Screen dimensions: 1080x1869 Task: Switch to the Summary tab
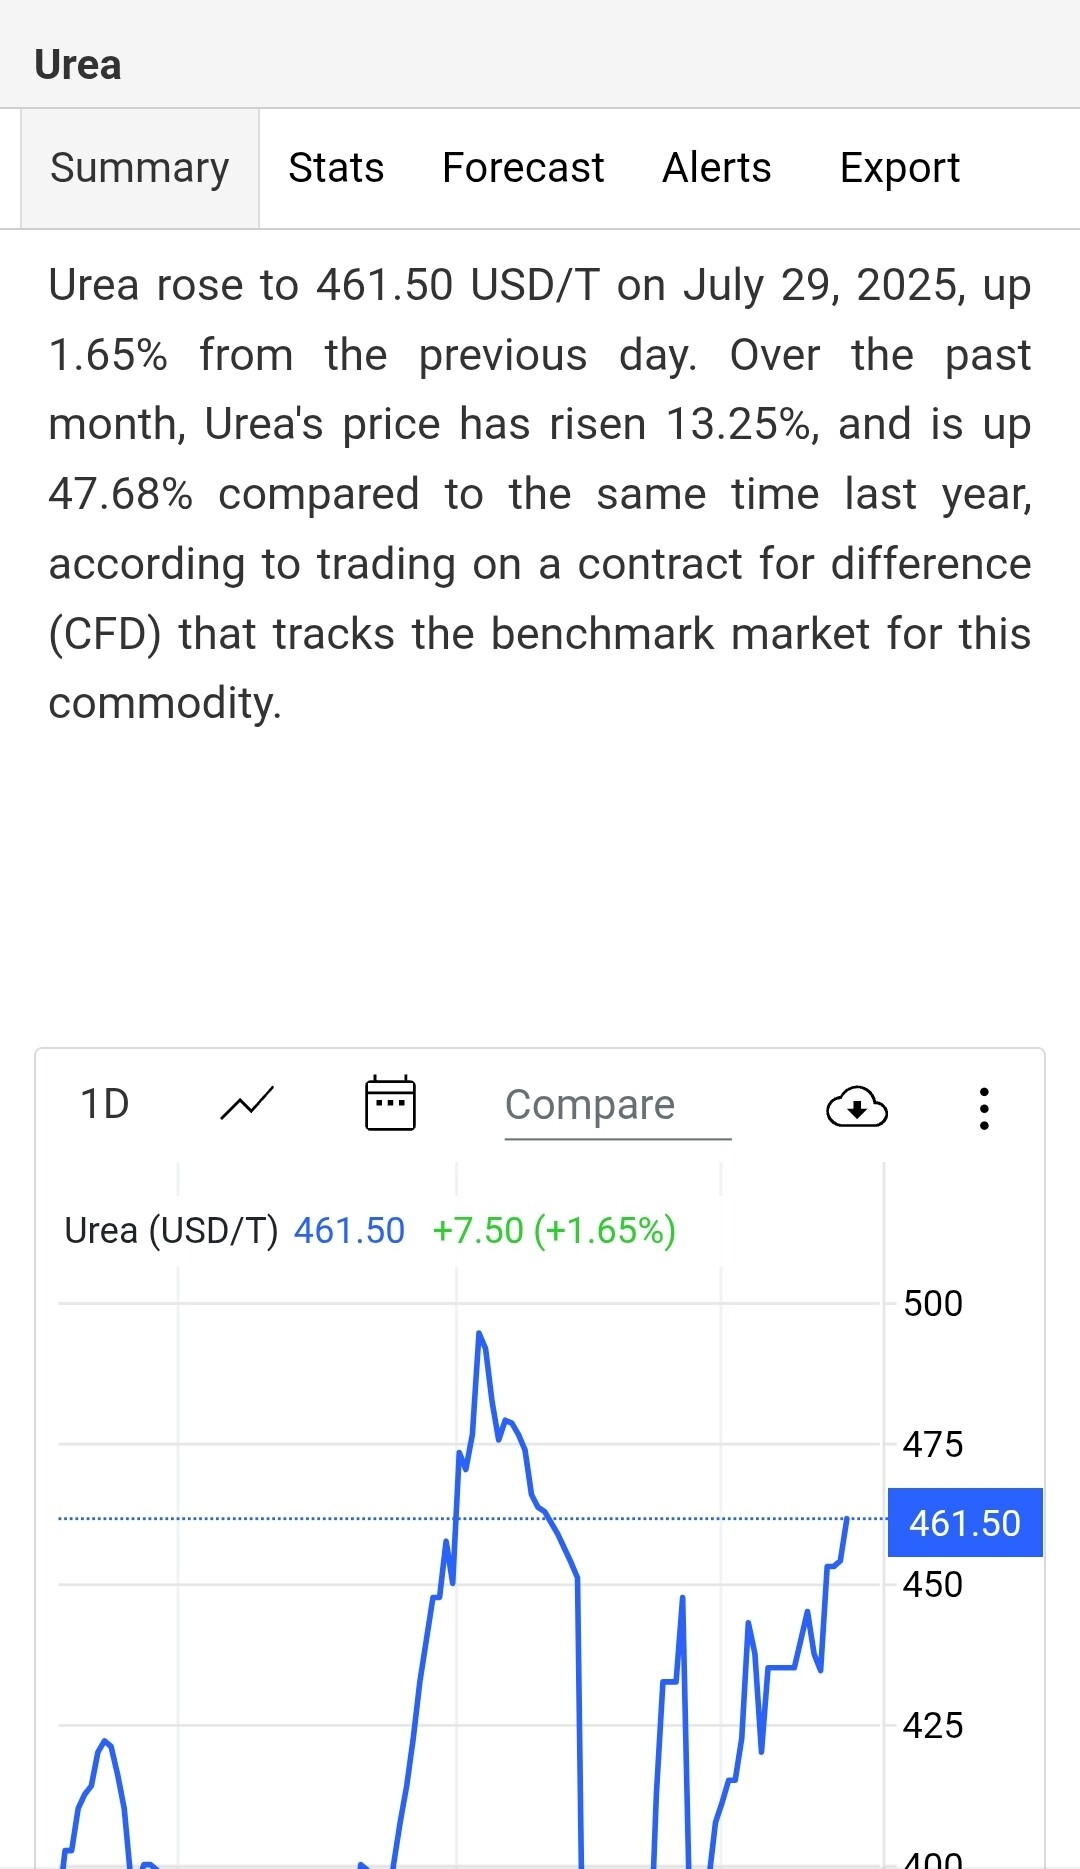coord(140,168)
